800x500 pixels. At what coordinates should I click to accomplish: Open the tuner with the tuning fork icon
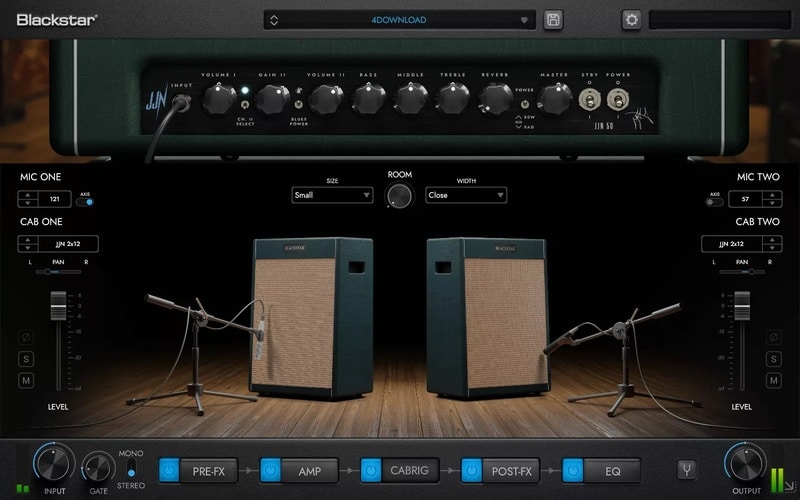tap(688, 470)
